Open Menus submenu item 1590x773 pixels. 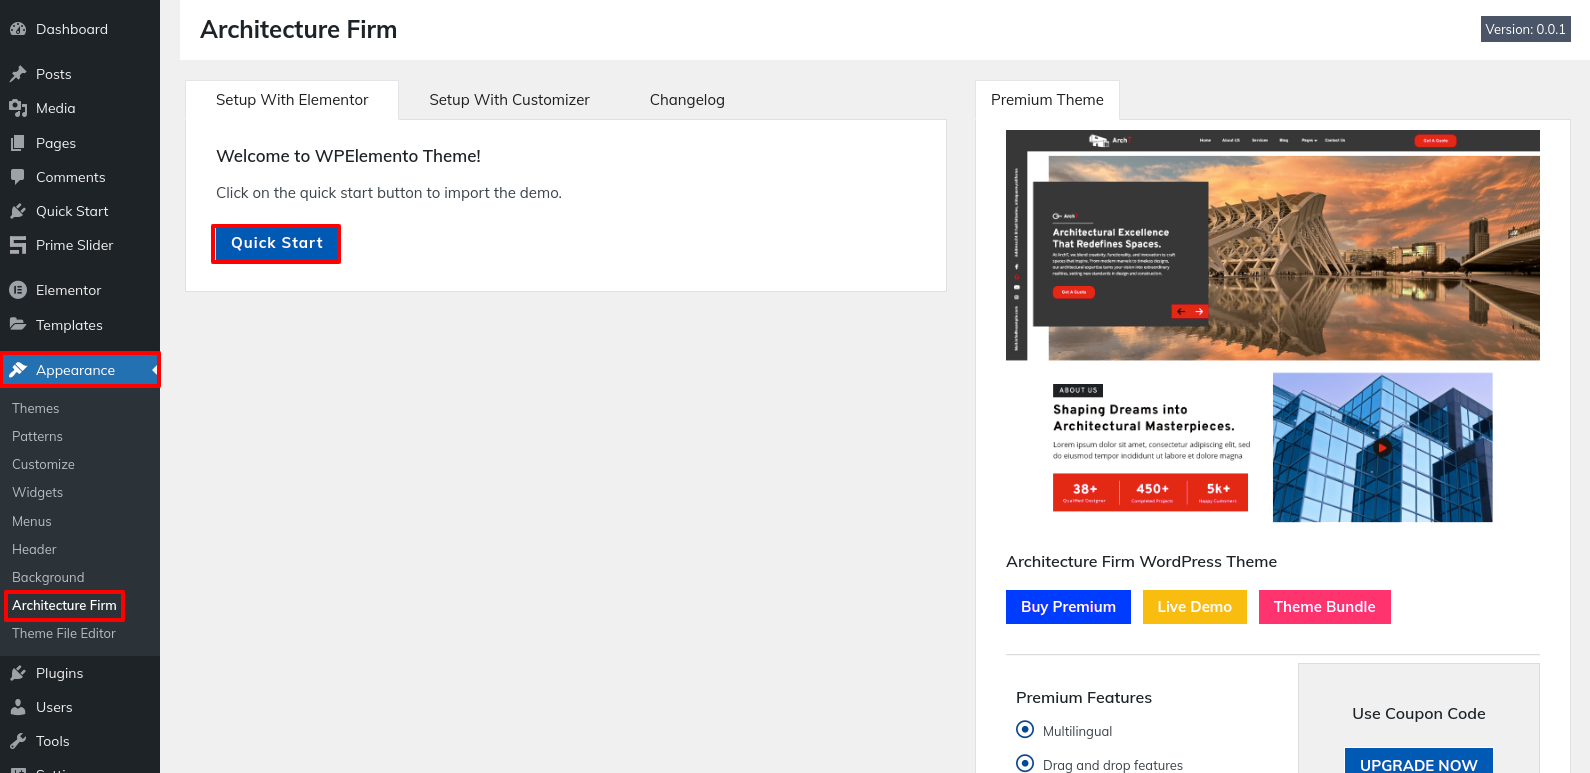point(32,521)
